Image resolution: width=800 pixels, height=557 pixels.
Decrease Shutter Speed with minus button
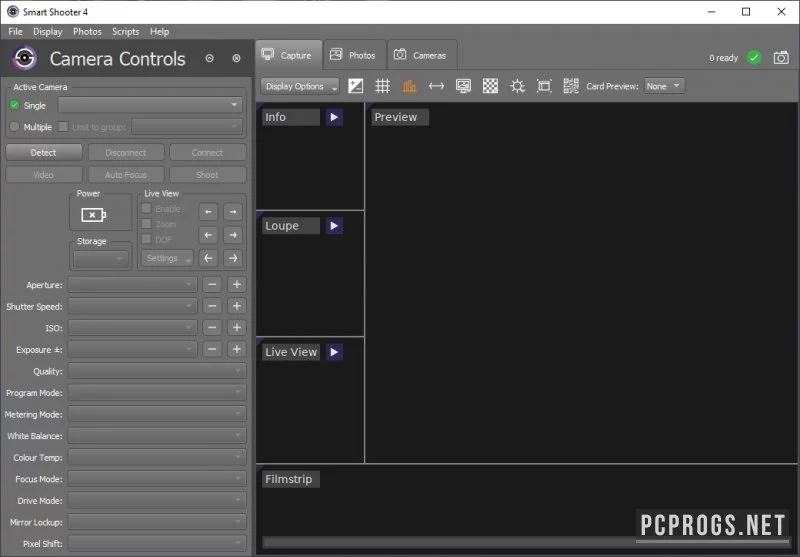pos(212,306)
